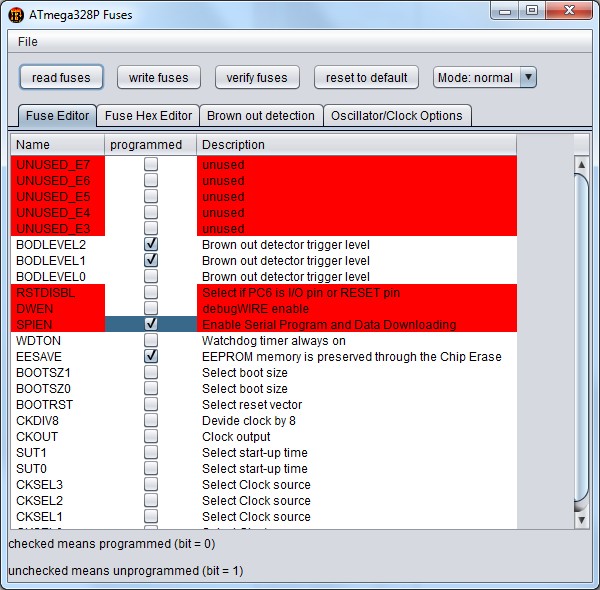Check the BOOTRST reset vector checkbox
Image resolution: width=600 pixels, height=590 pixels.
tap(151, 404)
